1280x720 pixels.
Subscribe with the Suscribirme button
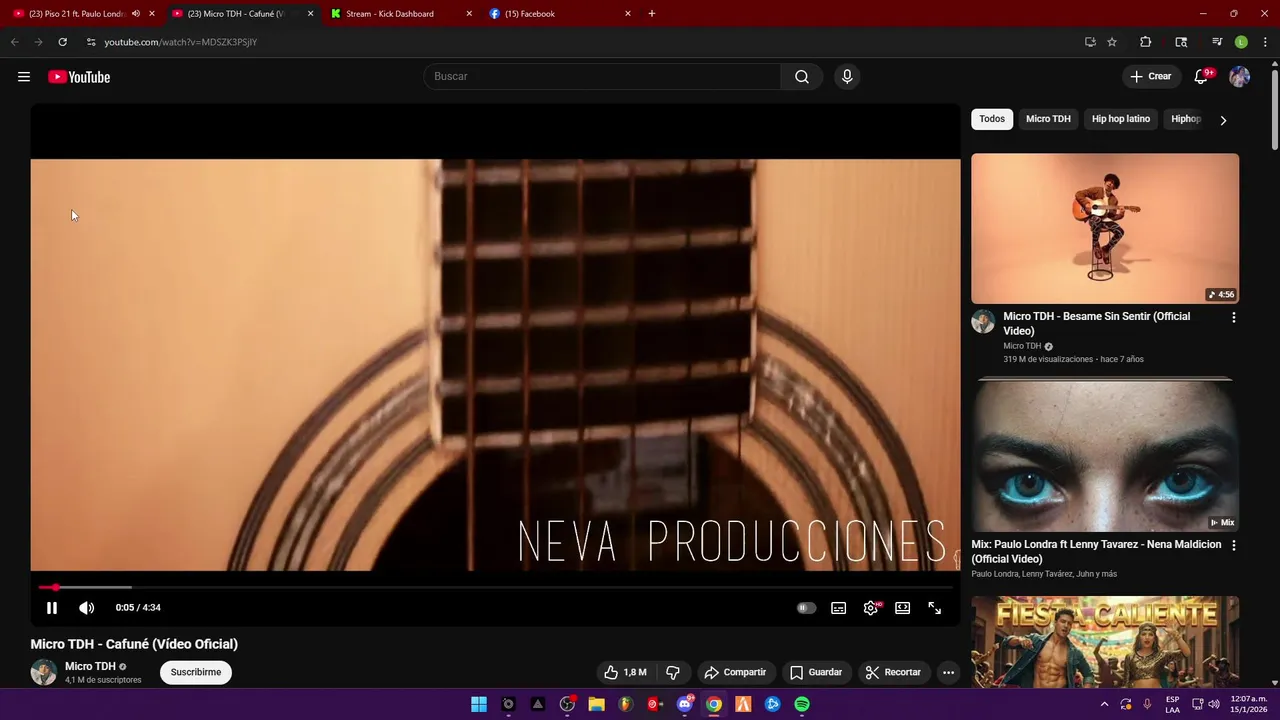(196, 672)
